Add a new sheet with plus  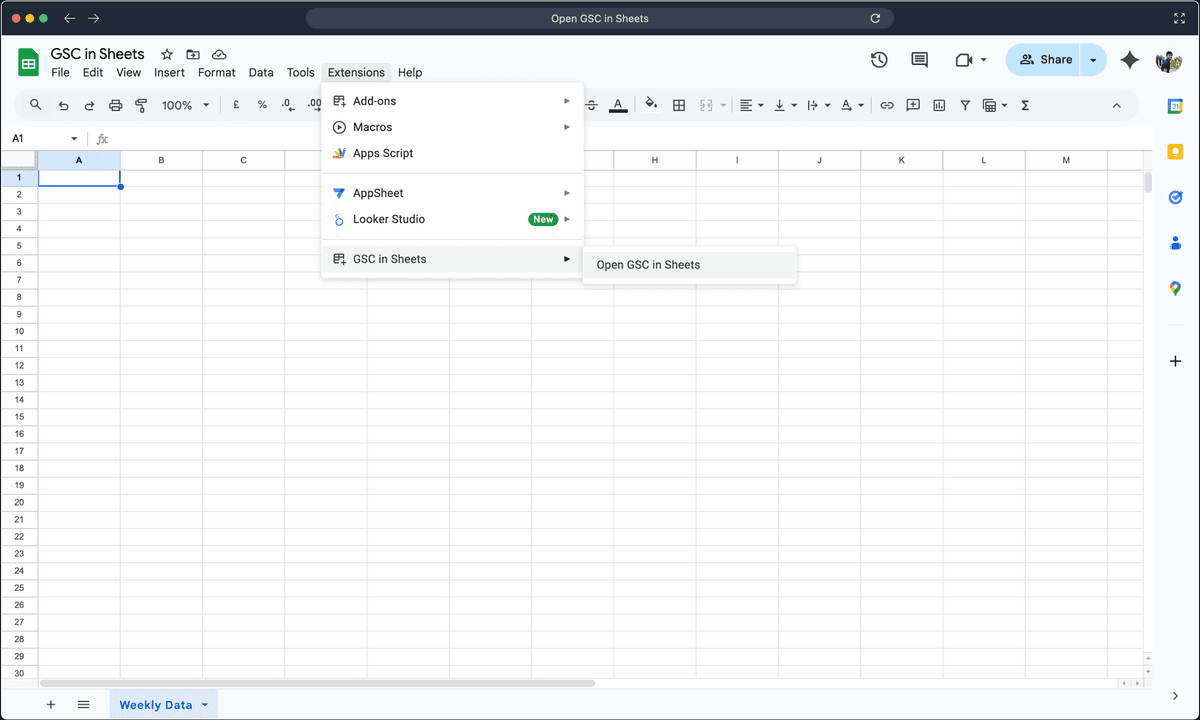pos(51,705)
